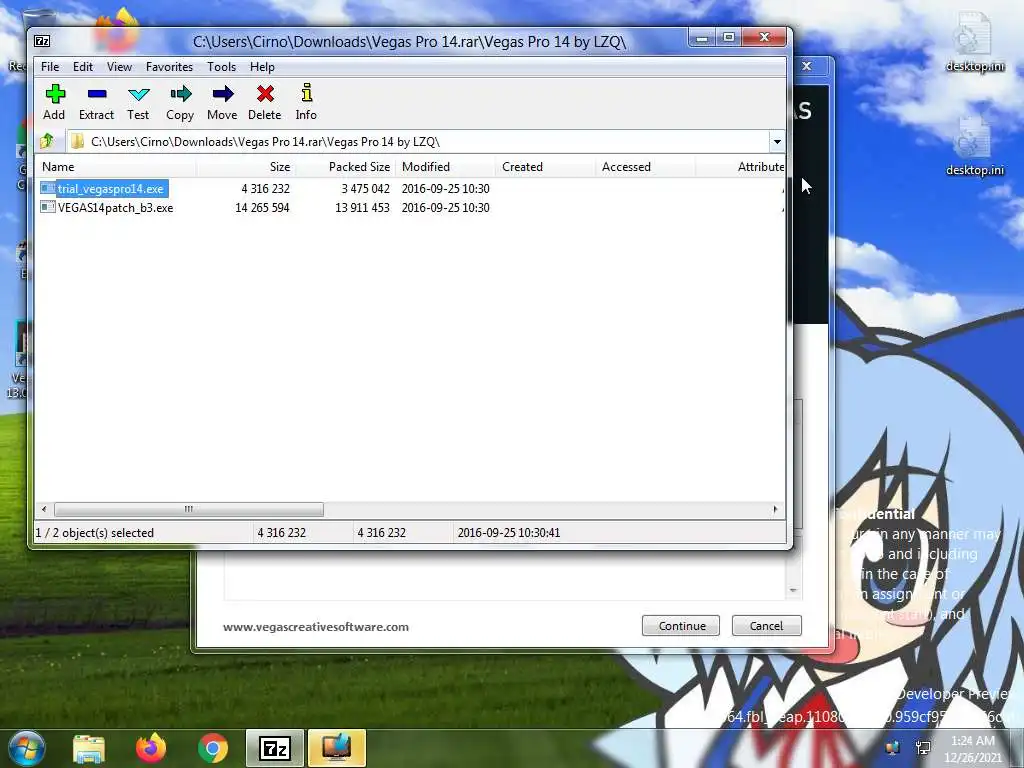
Task: Open the lower desktop.ini desktop icon
Action: [975, 146]
